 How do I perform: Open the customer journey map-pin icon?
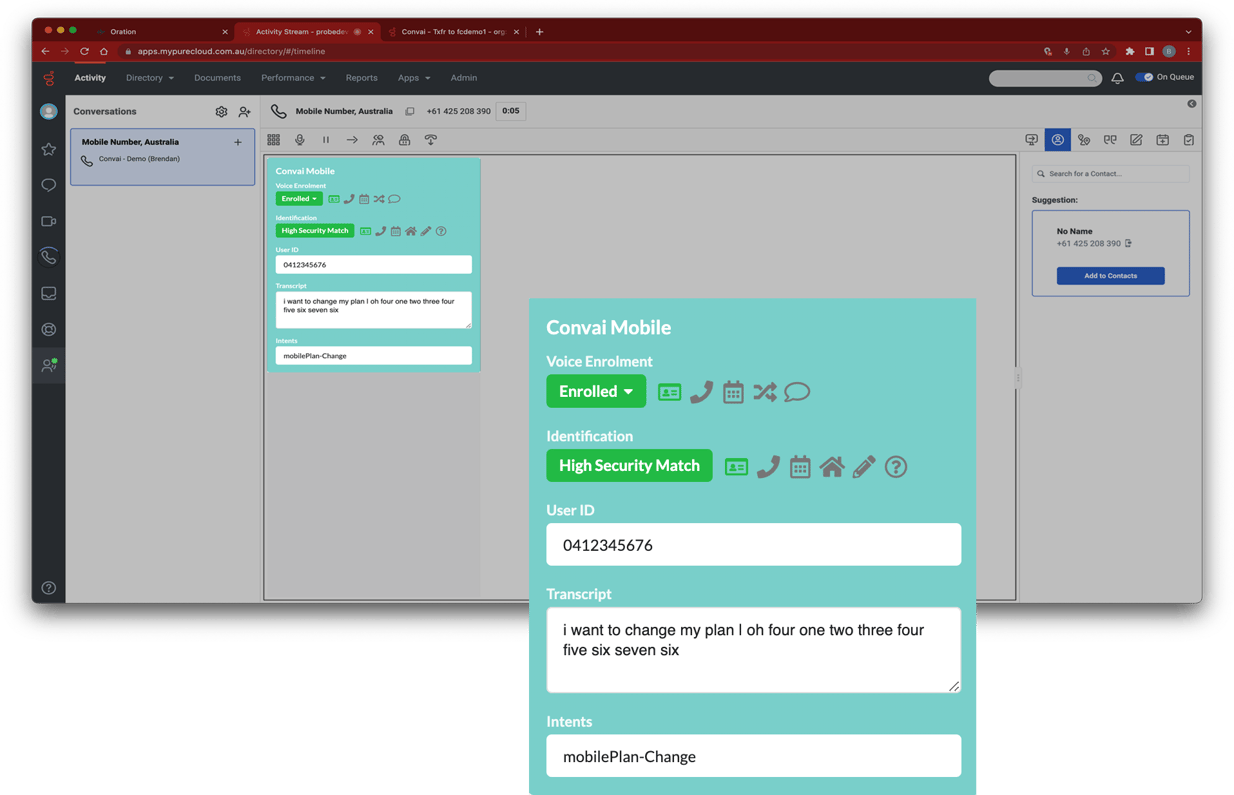click(x=1084, y=140)
